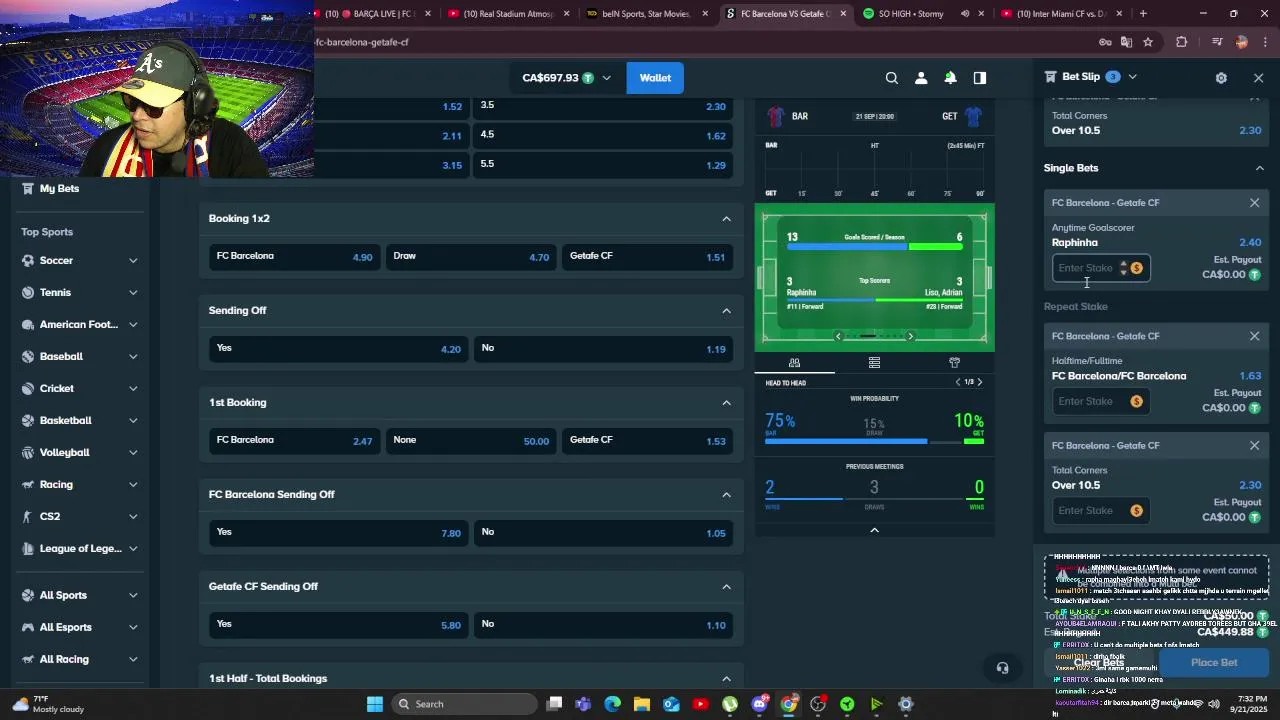Open Basketball in the sidebar
Viewport: 1280px width, 720px height.
click(x=65, y=420)
